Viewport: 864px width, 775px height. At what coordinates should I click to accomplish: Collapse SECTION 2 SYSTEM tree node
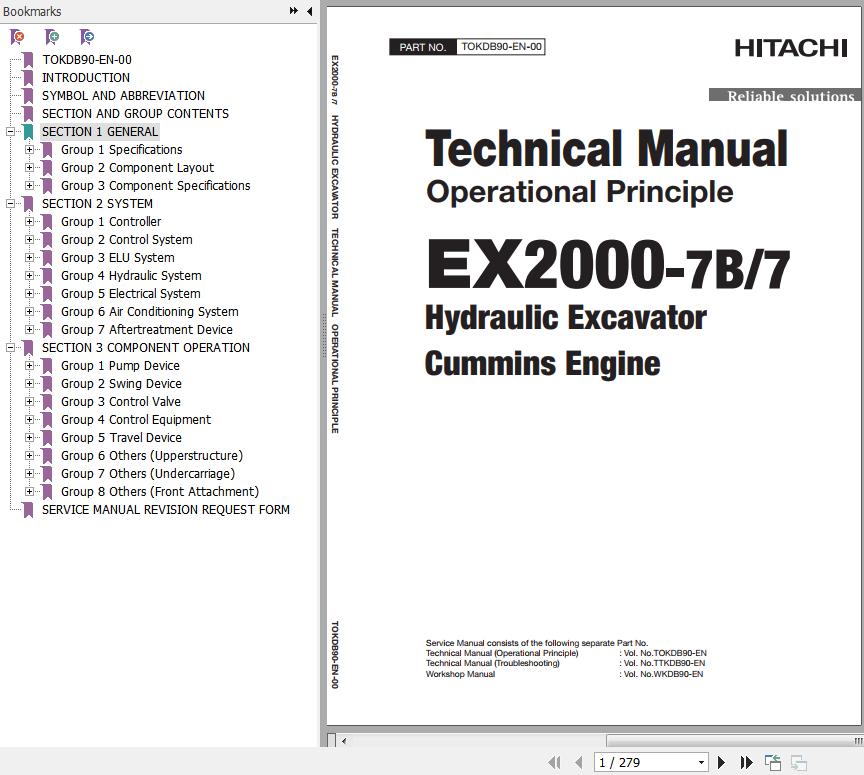[x=11, y=204]
